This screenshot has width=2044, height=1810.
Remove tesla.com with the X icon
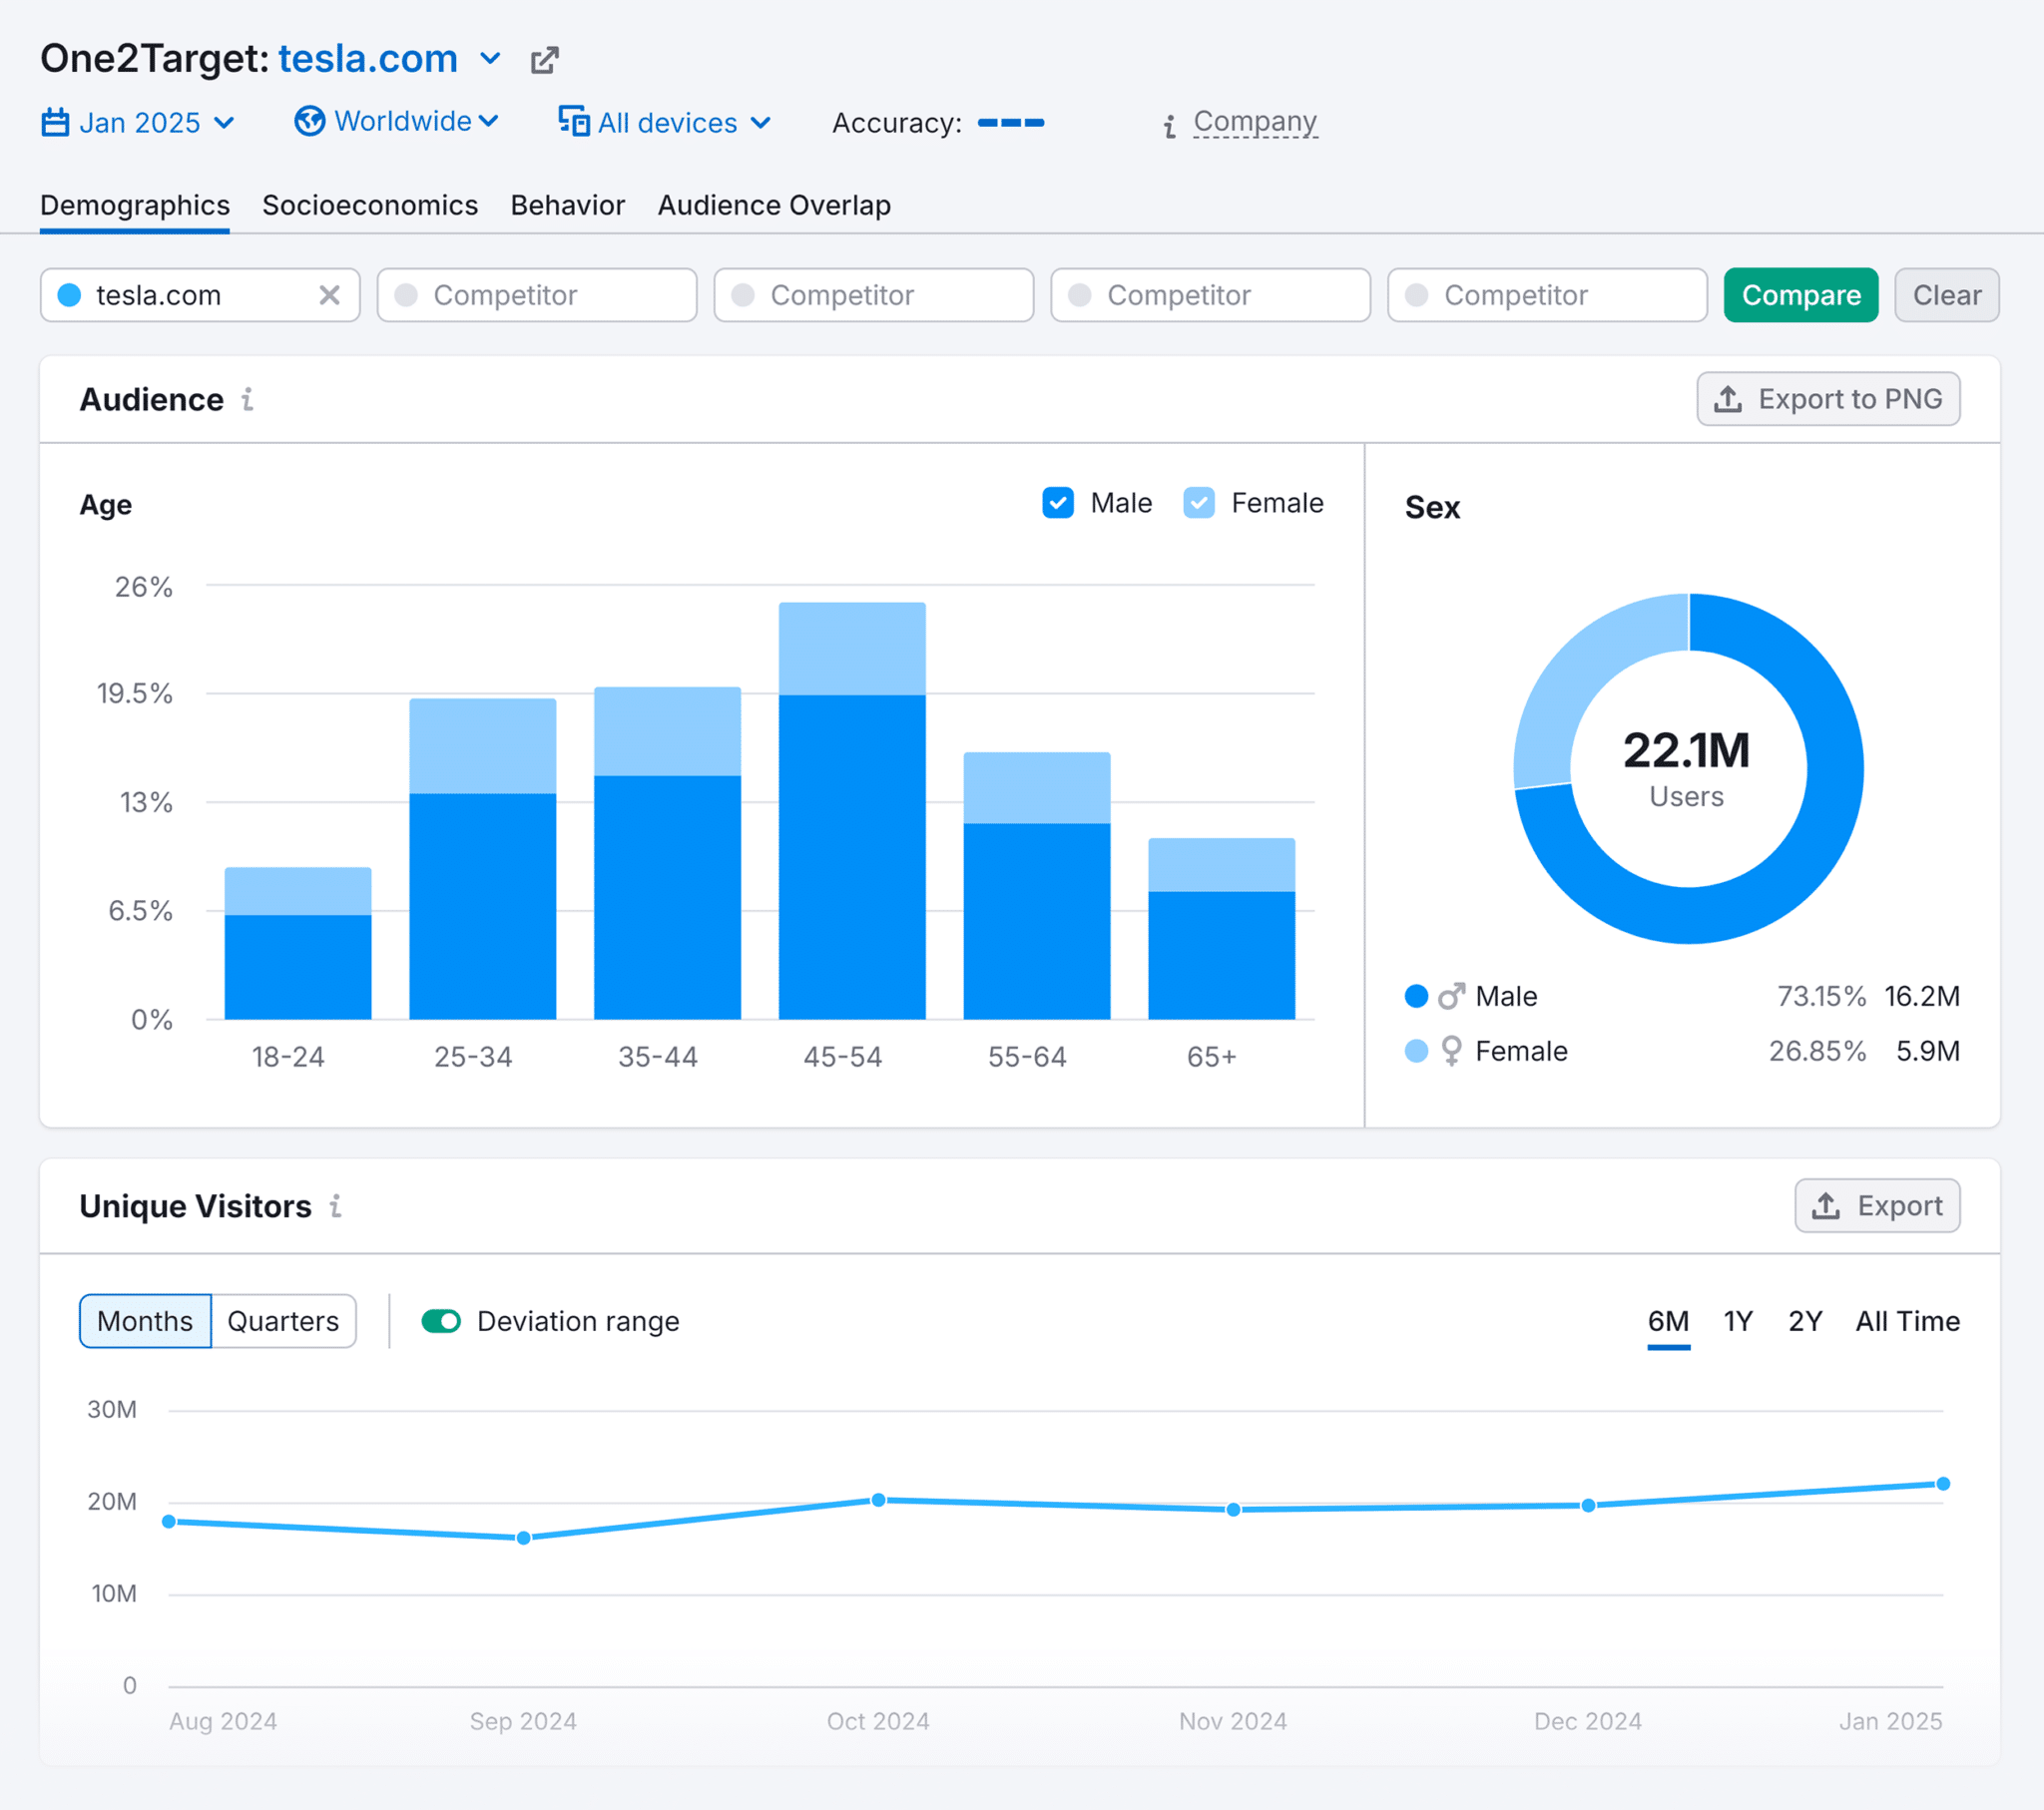tap(329, 295)
